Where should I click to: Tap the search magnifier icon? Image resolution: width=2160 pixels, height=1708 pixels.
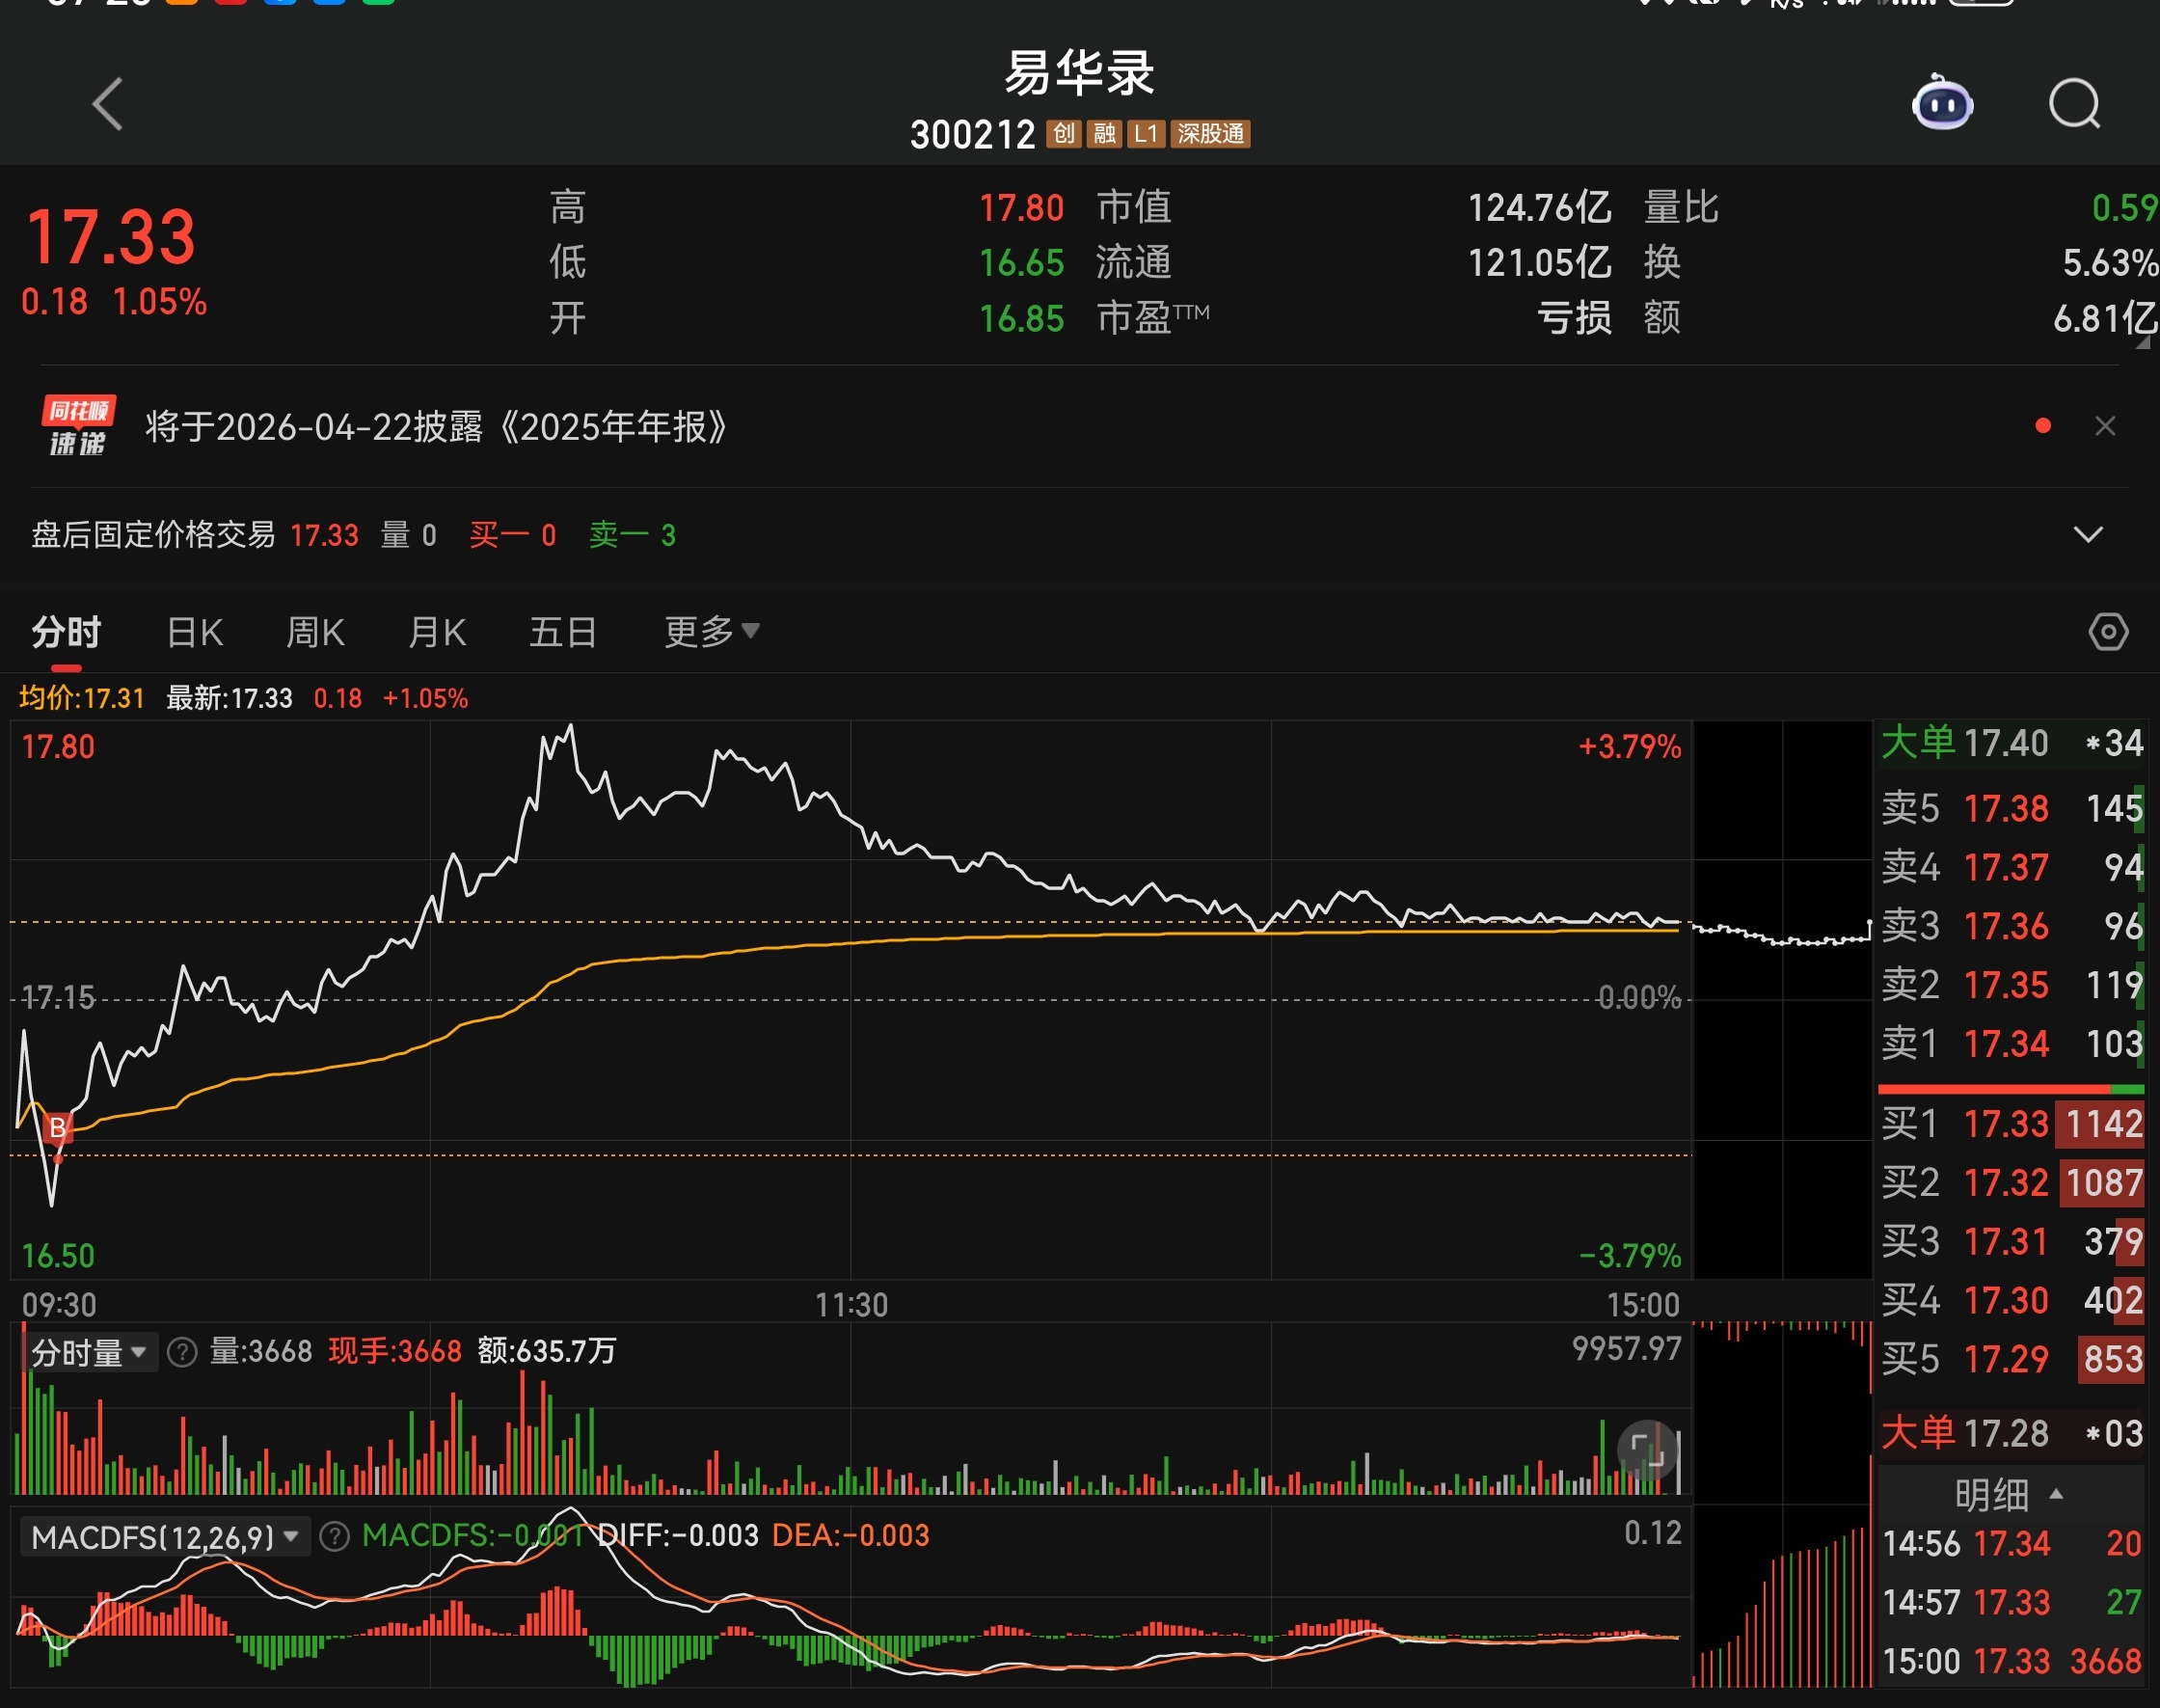(x=2074, y=104)
